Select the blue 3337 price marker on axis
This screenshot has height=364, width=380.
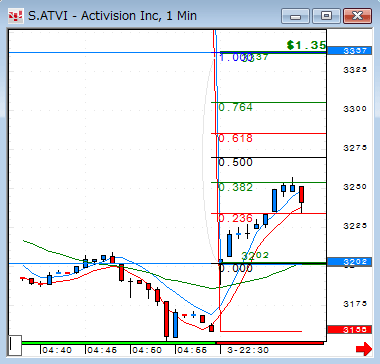click(349, 51)
